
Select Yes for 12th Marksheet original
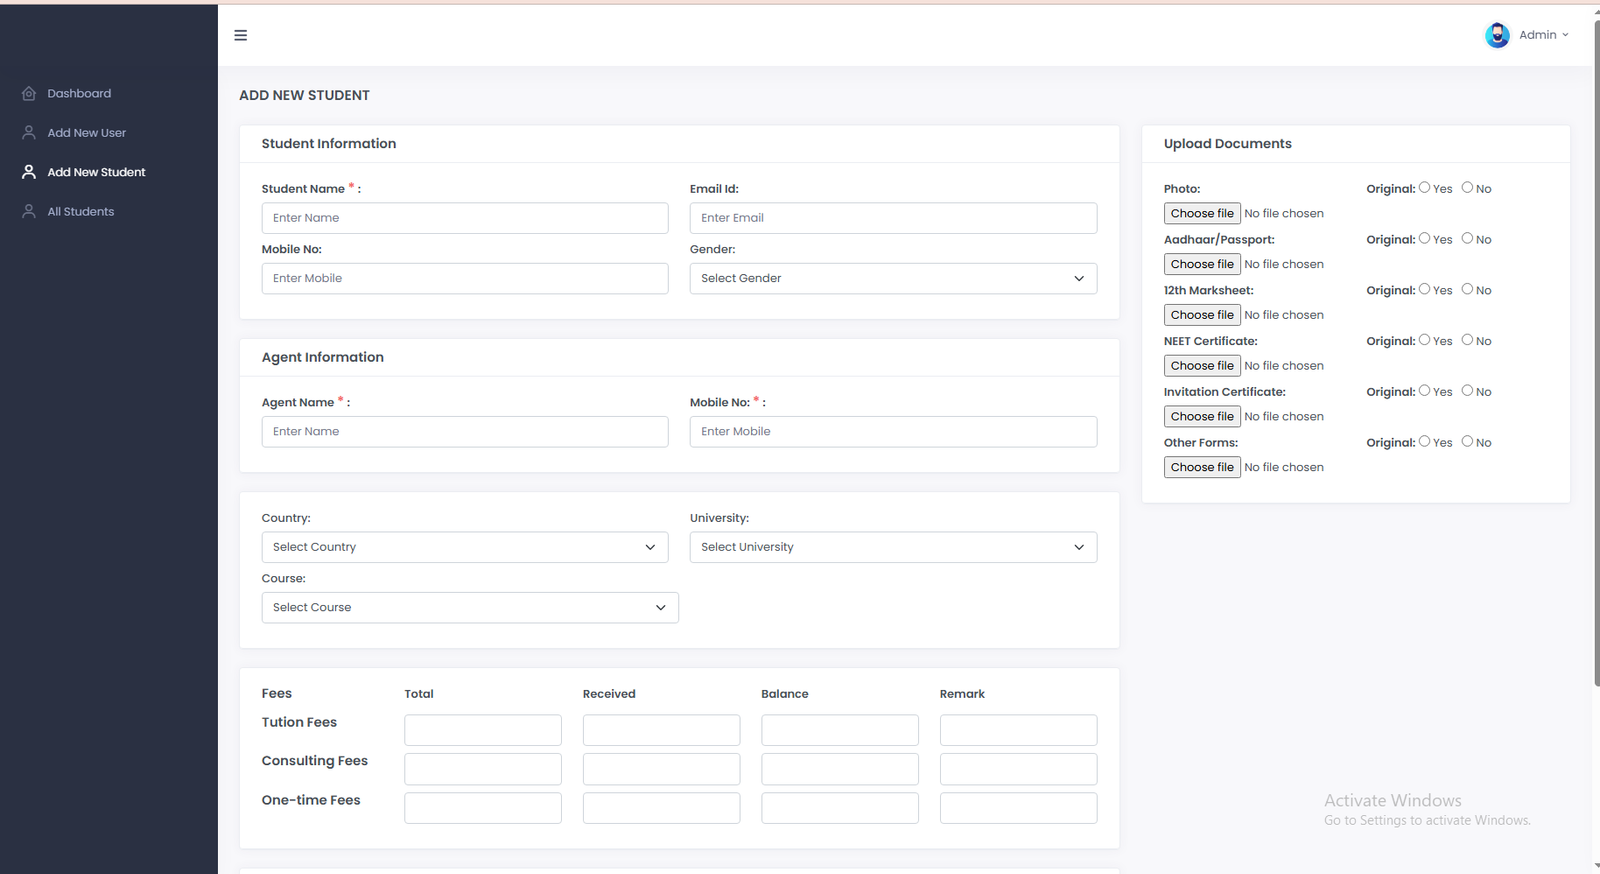tap(1425, 289)
